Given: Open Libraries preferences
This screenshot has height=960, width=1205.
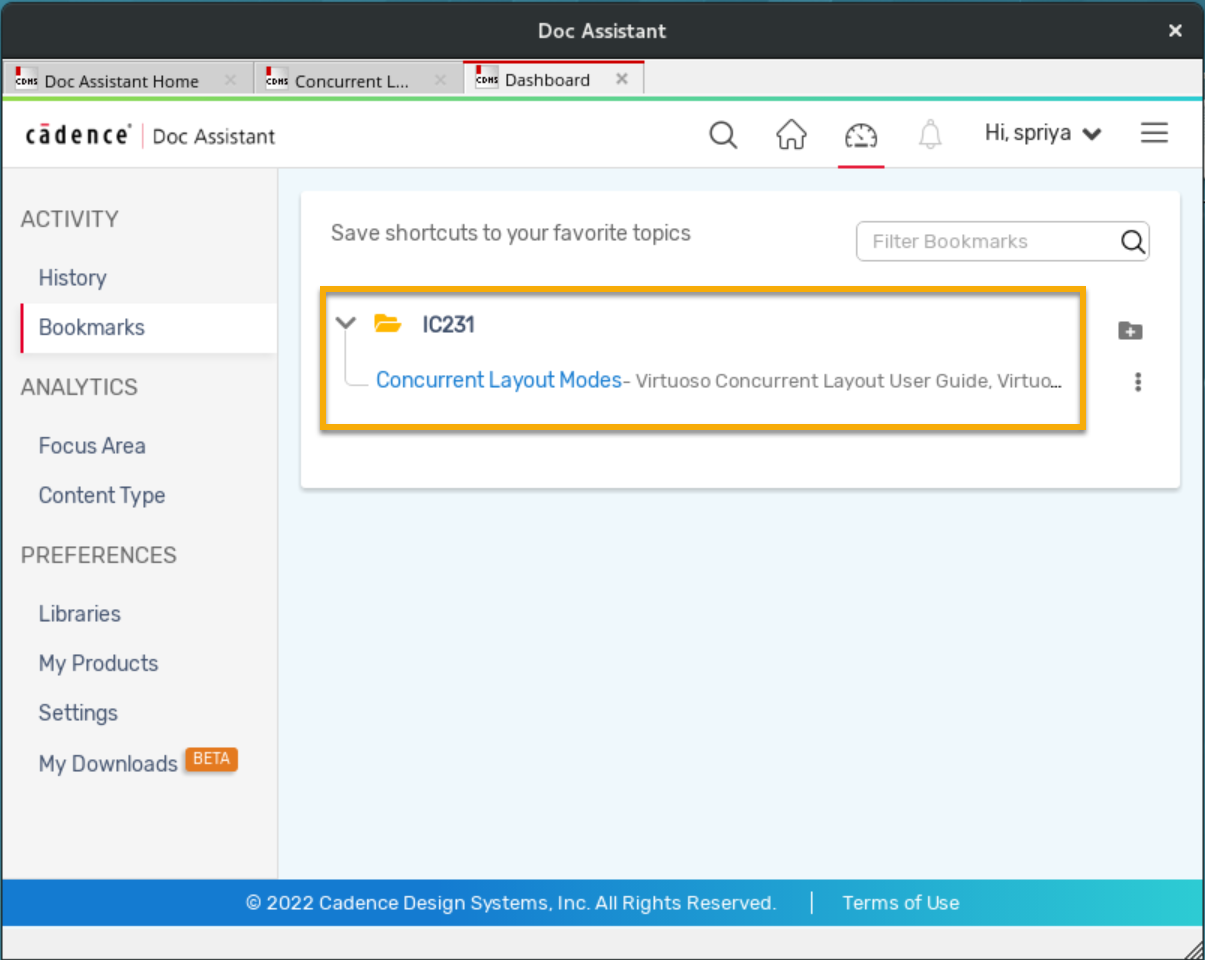Looking at the screenshot, I should 80,614.
